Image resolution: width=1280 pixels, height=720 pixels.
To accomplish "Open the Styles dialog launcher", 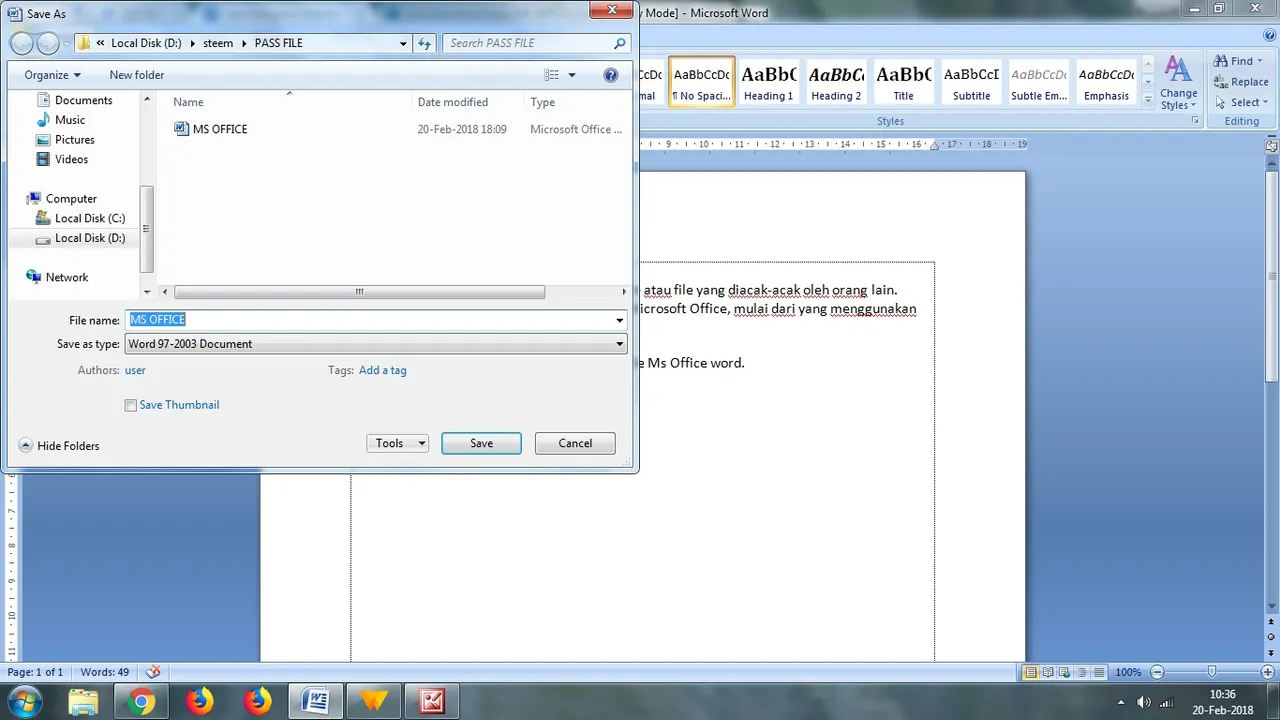I will coord(1195,121).
